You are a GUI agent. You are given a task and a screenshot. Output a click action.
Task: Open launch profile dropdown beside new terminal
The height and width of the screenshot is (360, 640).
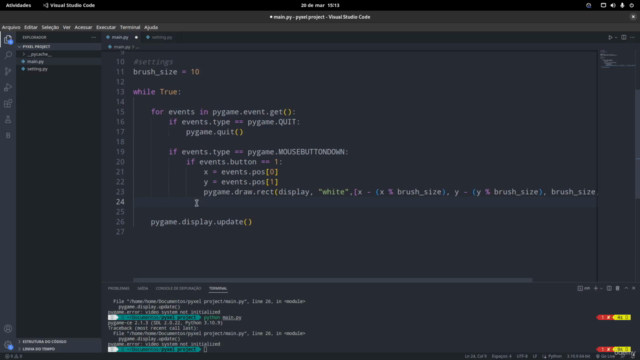click(x=601, y=288)
